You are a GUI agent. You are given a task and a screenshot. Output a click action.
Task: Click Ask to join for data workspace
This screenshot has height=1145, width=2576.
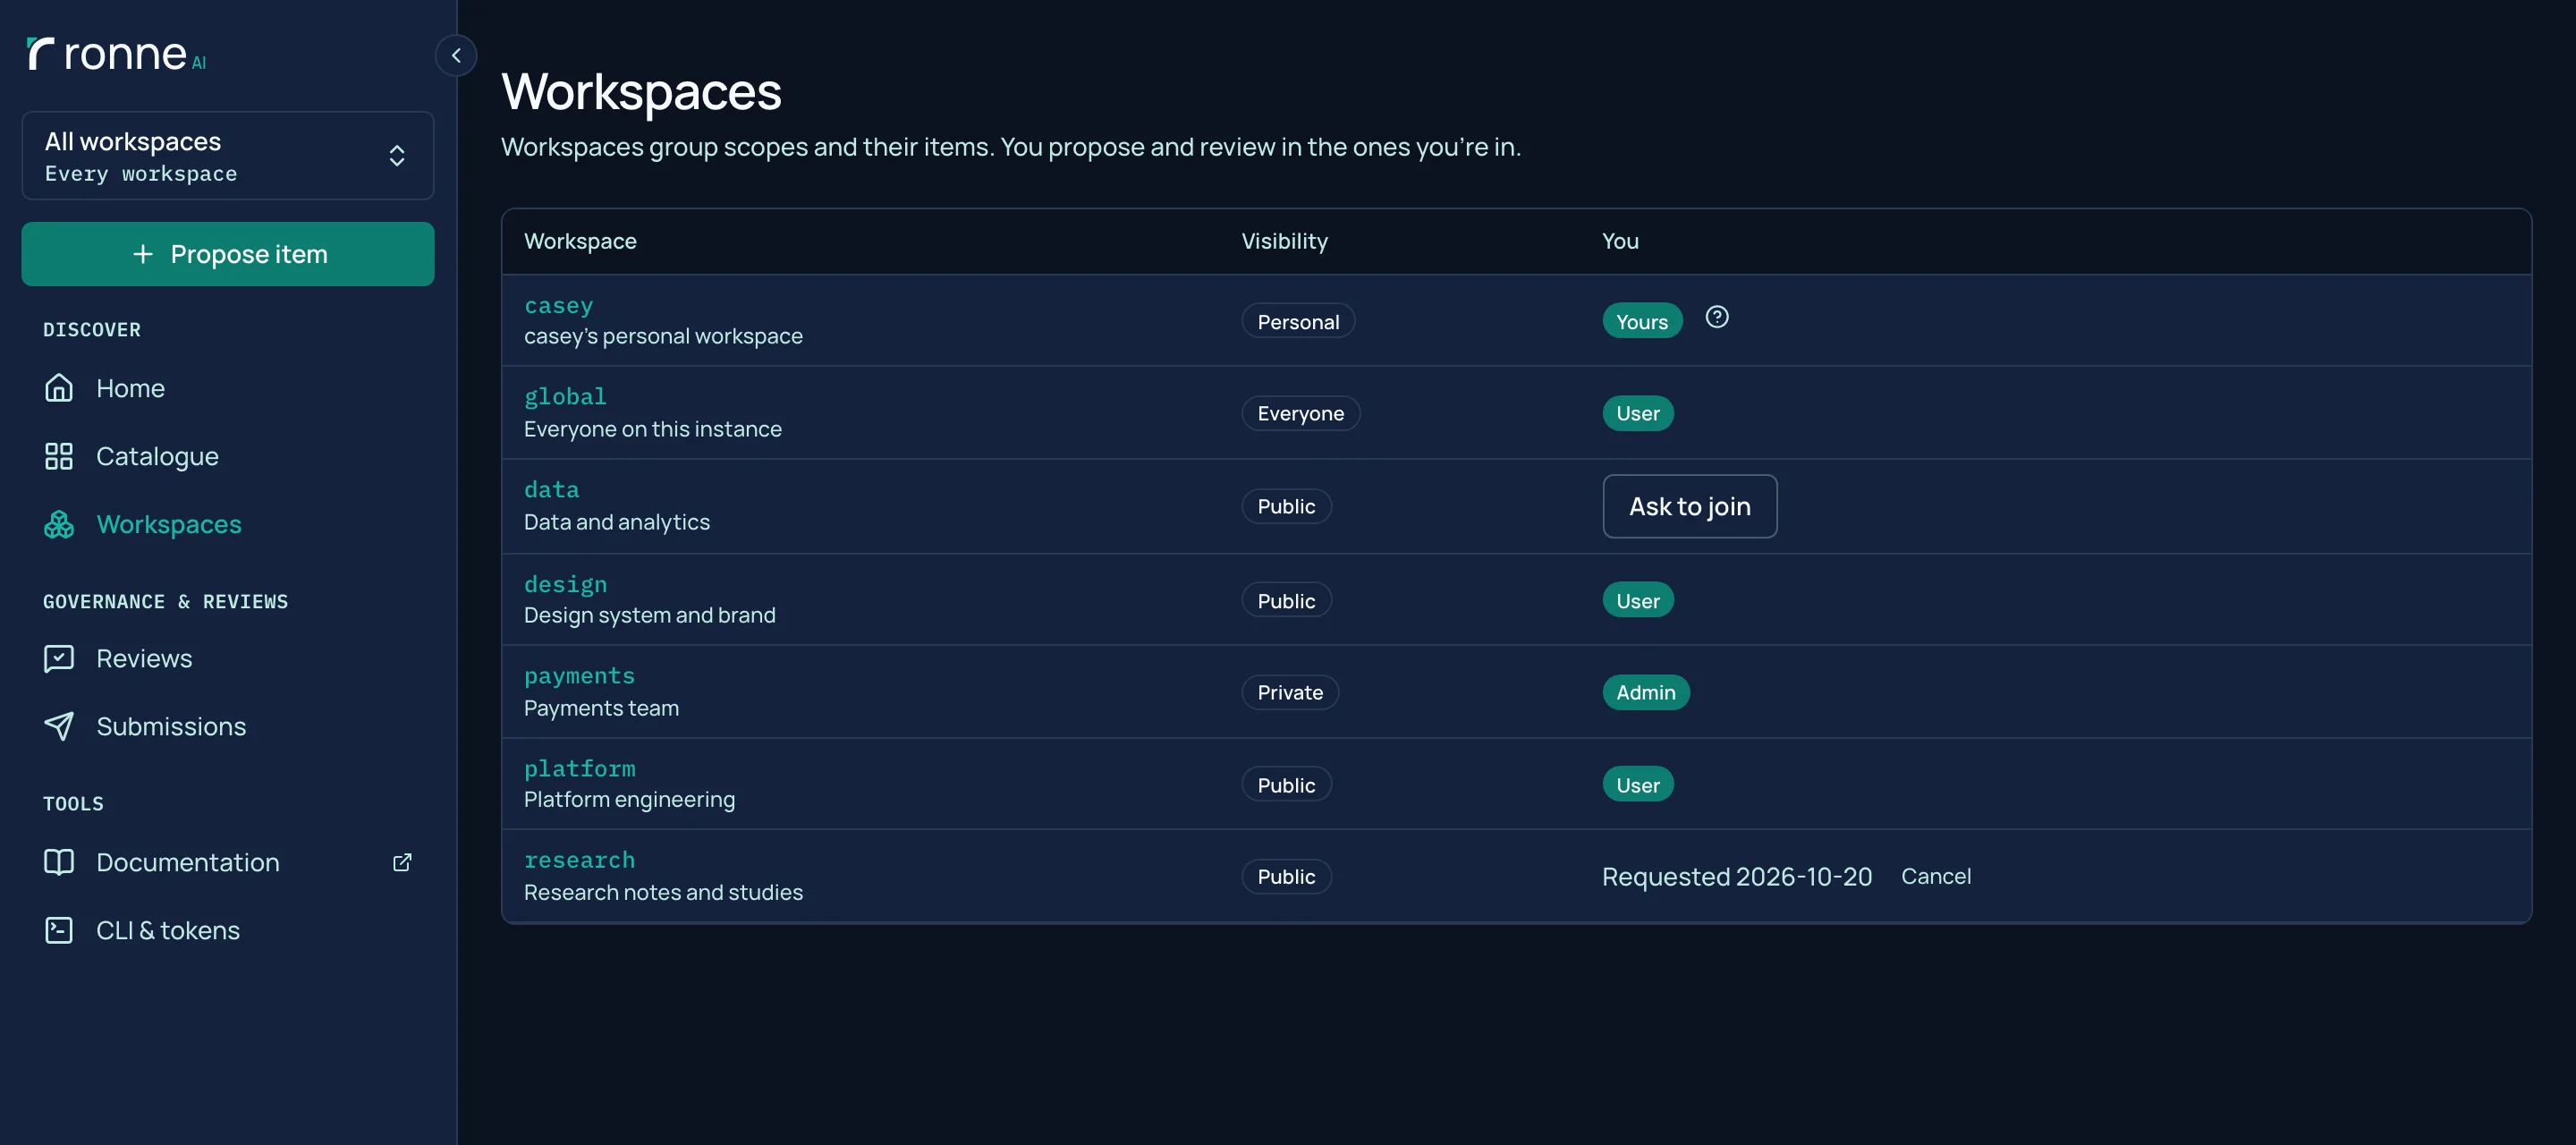[1690, 506]
